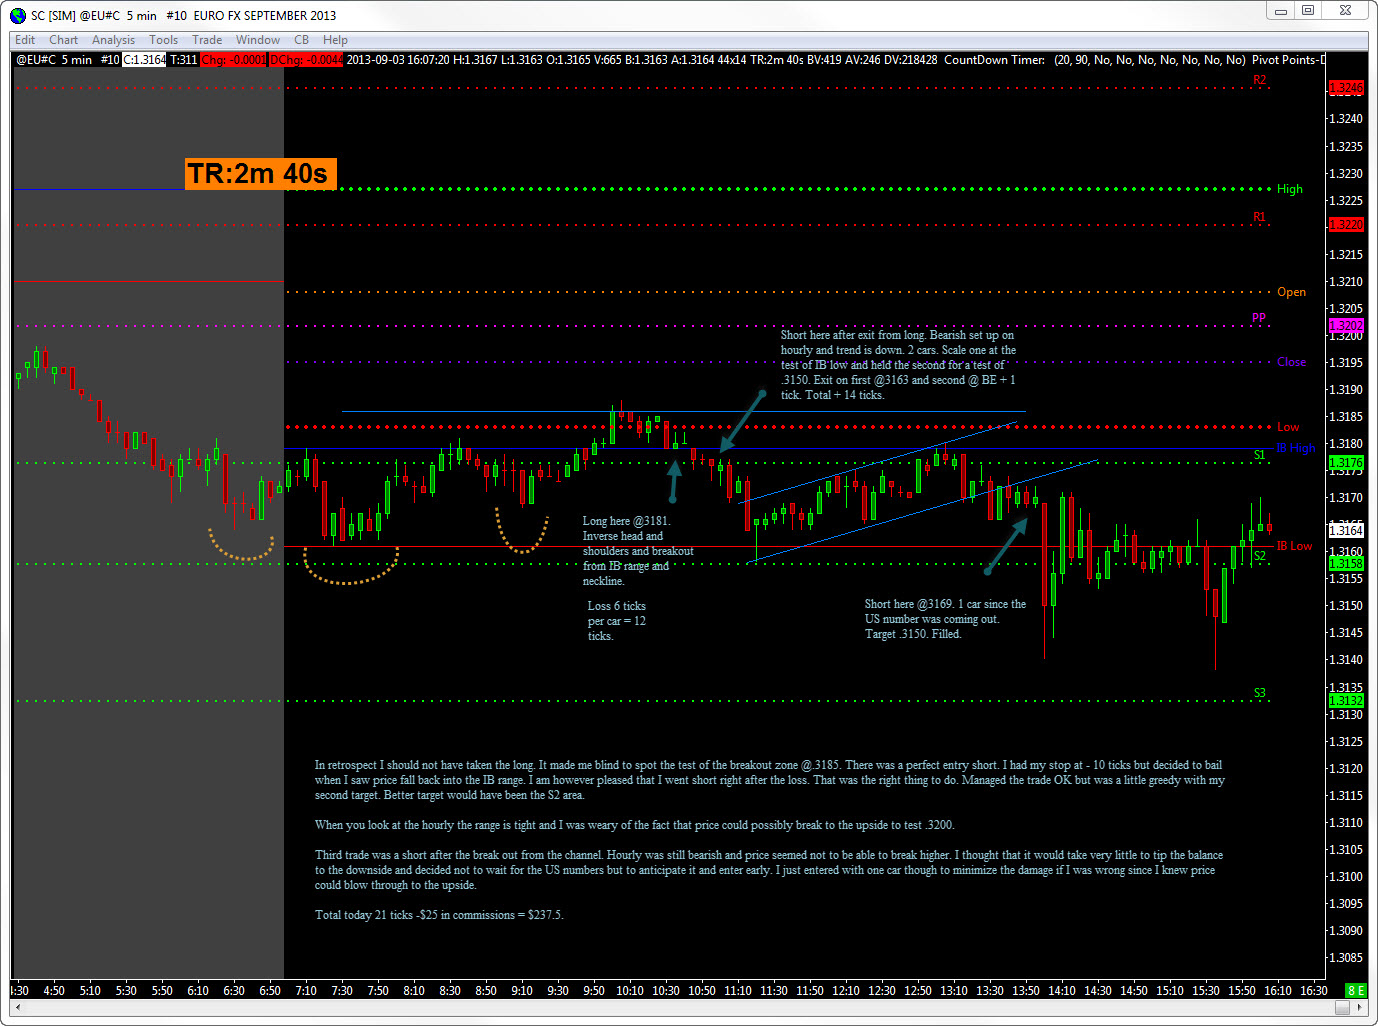Close the Sierra Chart window

pyautogui.click(x=1346, y=10)
